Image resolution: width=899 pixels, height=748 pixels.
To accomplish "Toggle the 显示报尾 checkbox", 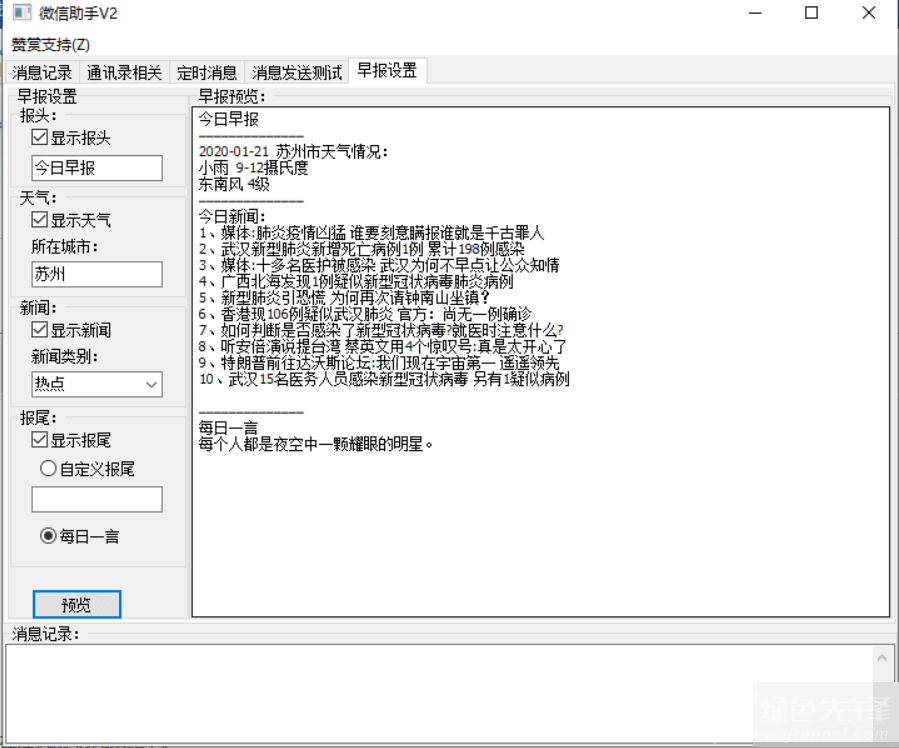I will [x=40, y=440].
